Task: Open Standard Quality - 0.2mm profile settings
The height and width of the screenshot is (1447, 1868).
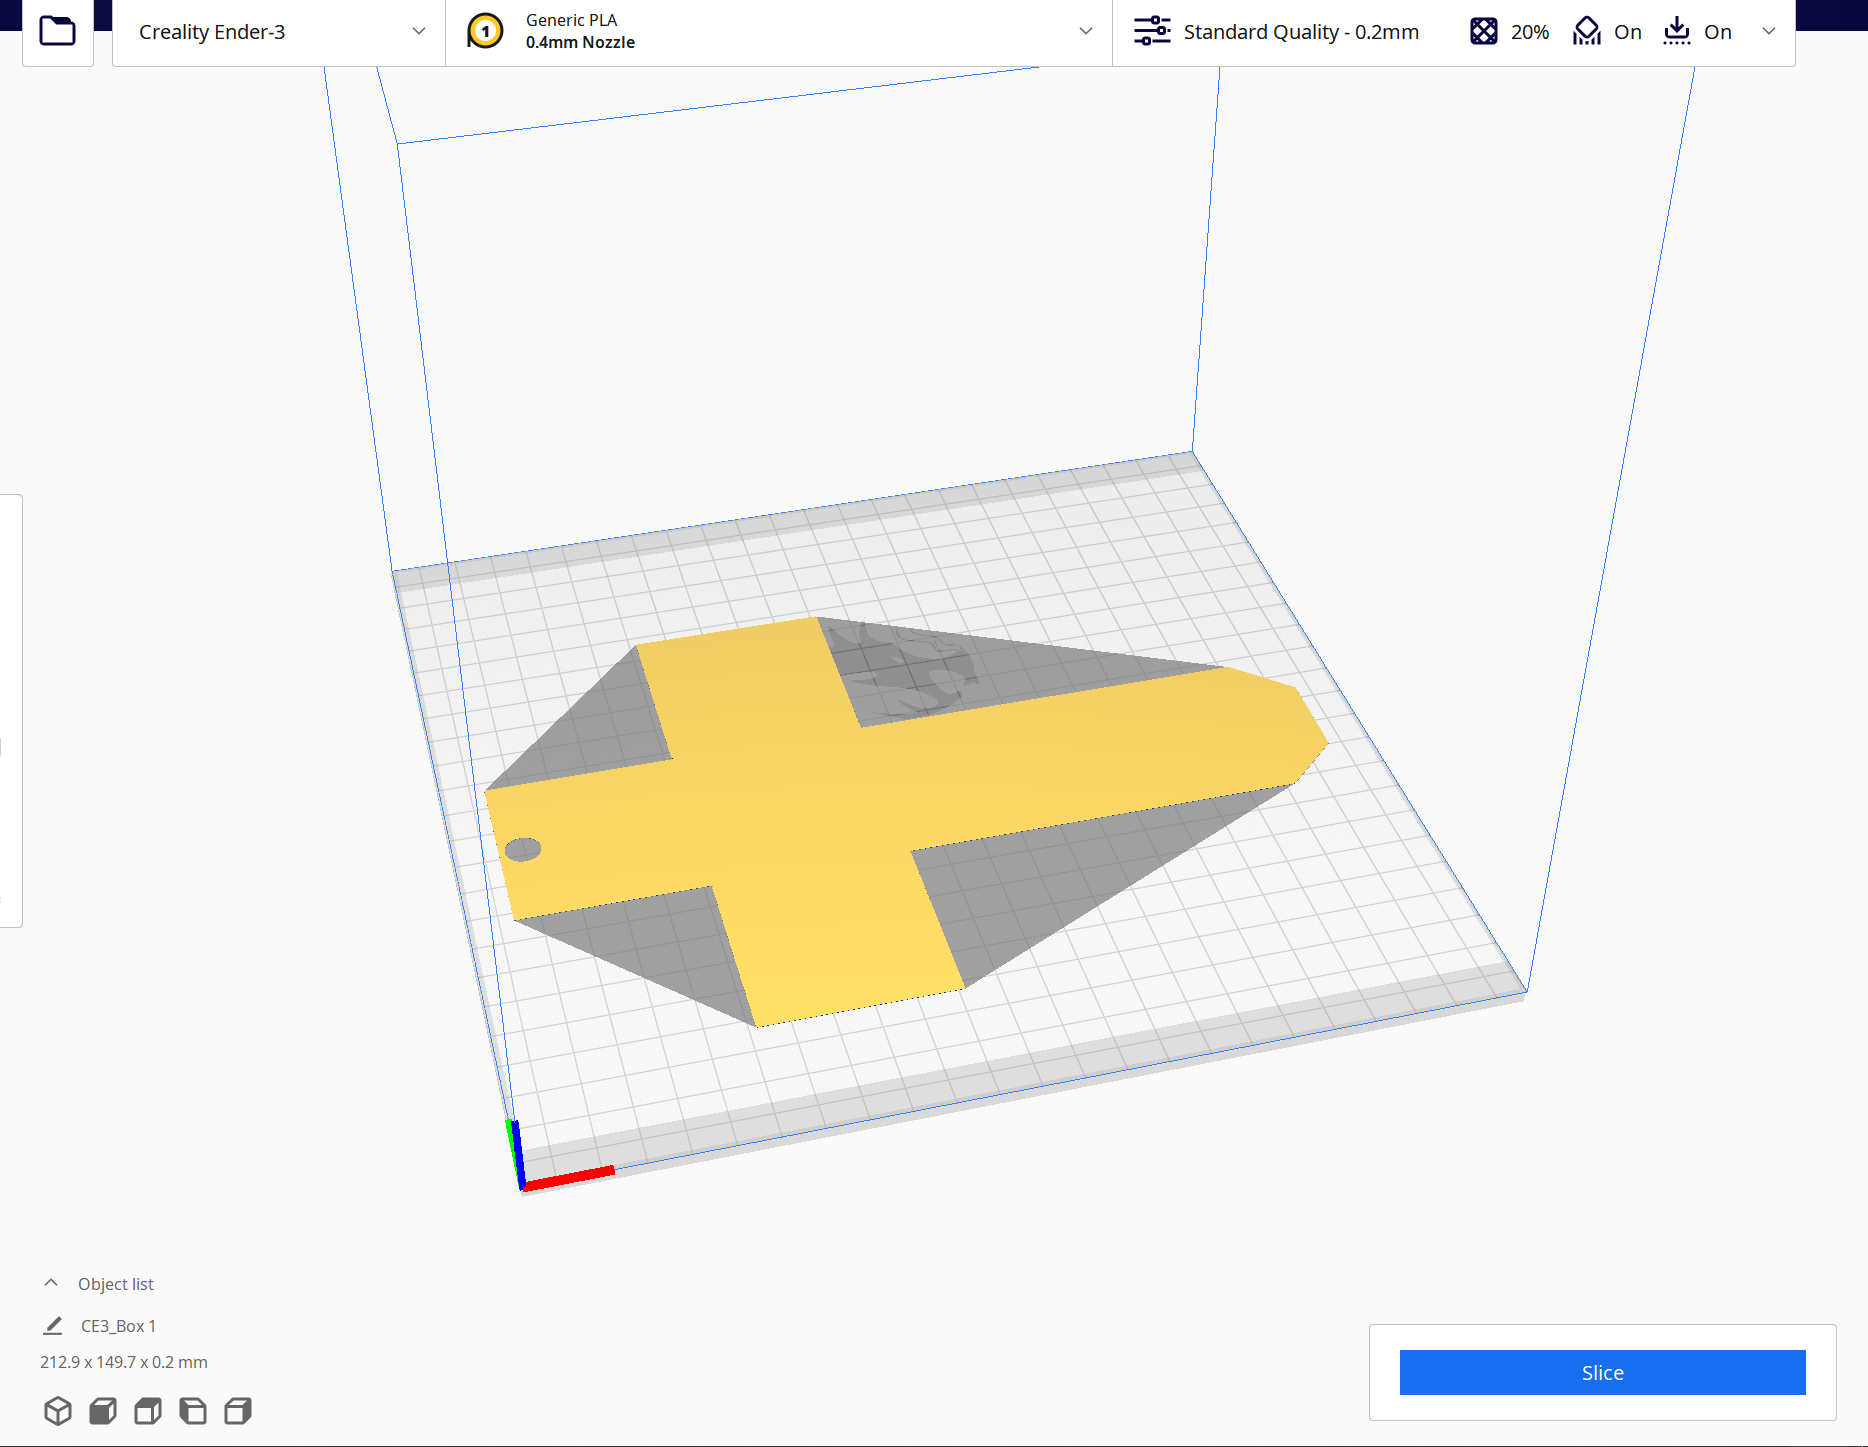Action: 1299,31
